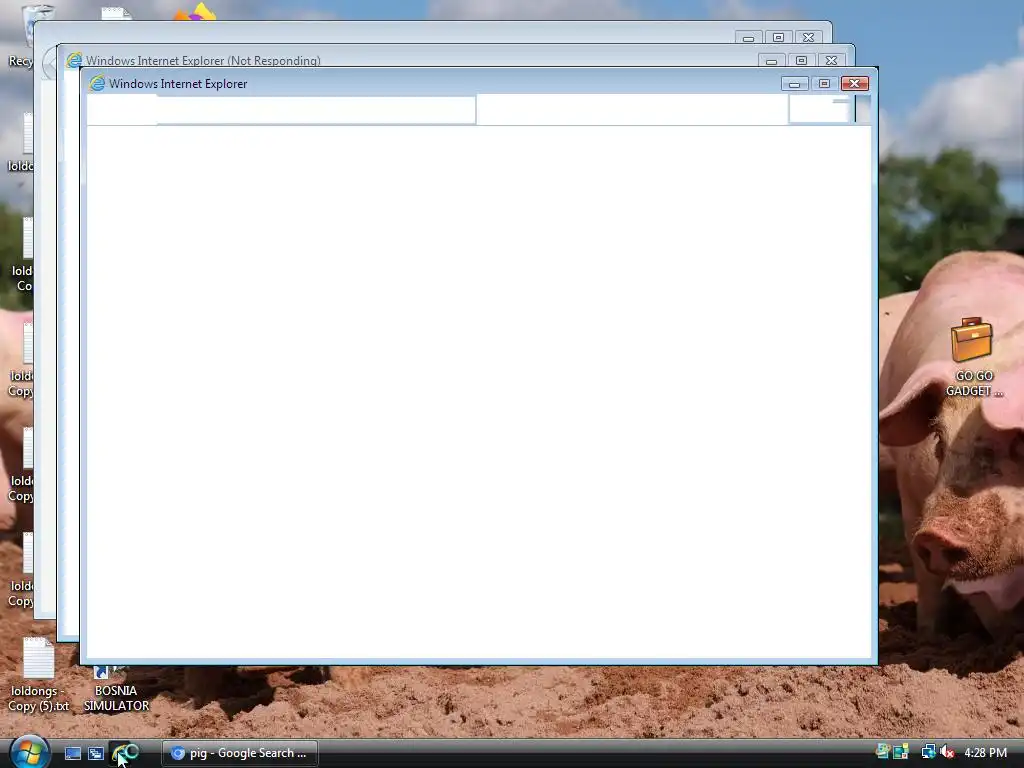Image resolution: width=1024 pixels, height=768 pixels.
Task: Open the GO GO GADGET briefcase icon
Action: (973, 357)
